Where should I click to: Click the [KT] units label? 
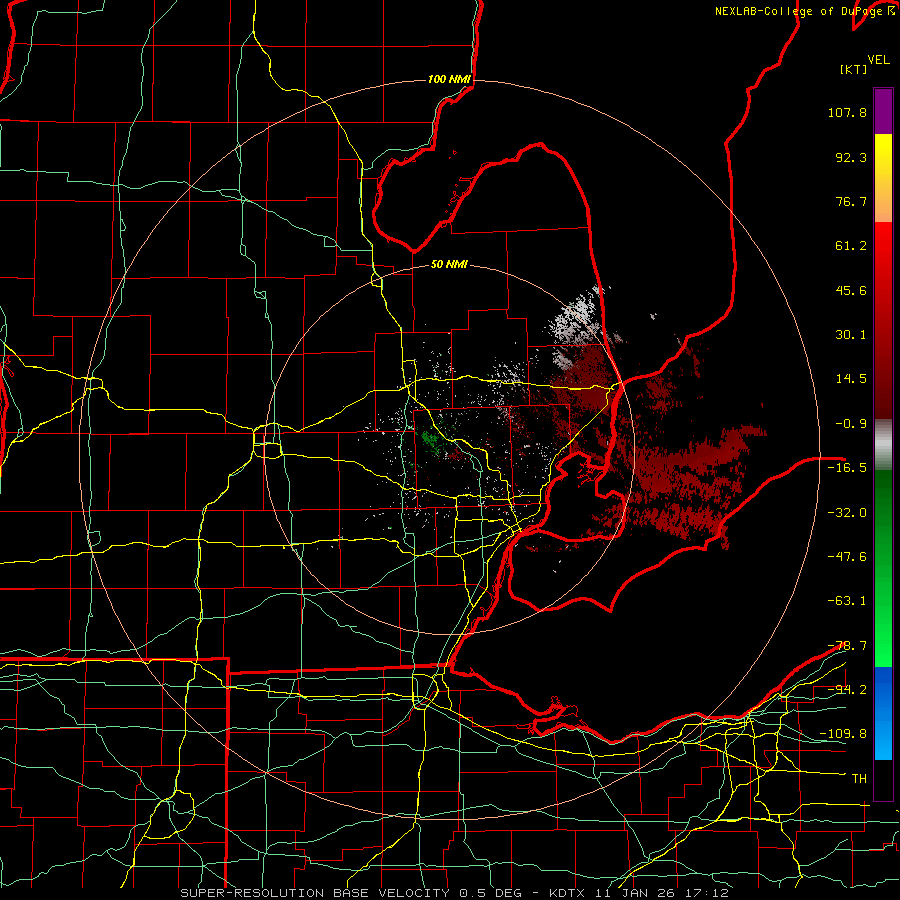853,69
